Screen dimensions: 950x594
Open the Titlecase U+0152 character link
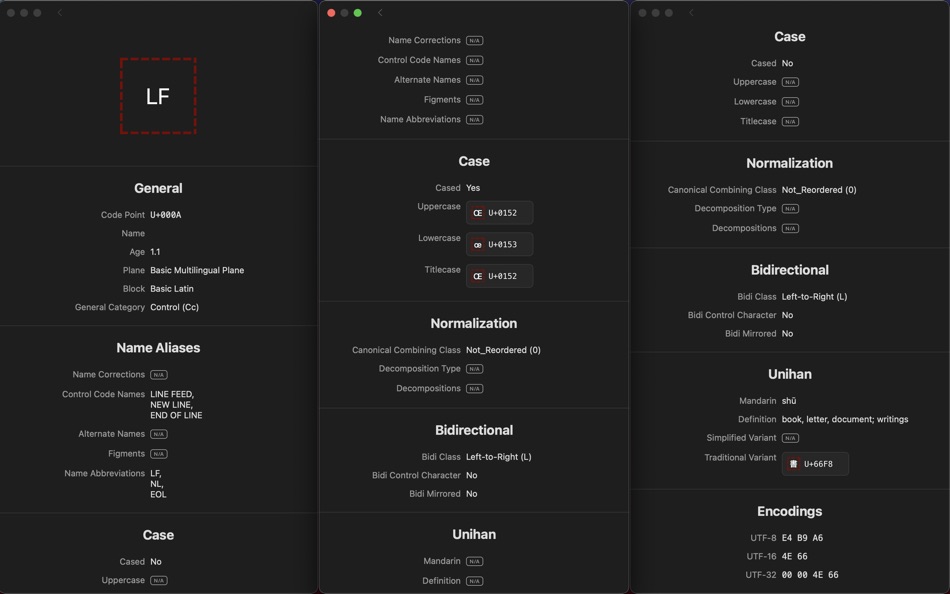(499, 276)
